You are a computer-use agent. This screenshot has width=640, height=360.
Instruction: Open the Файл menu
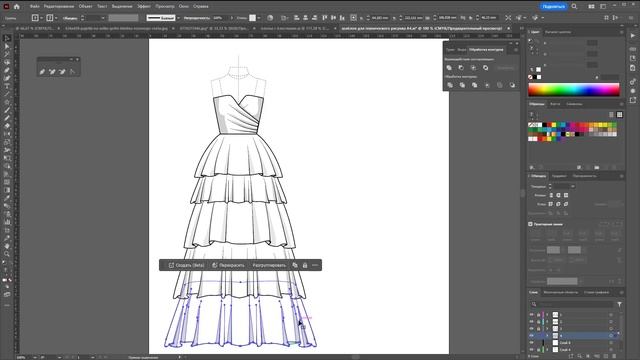[34, 7]
